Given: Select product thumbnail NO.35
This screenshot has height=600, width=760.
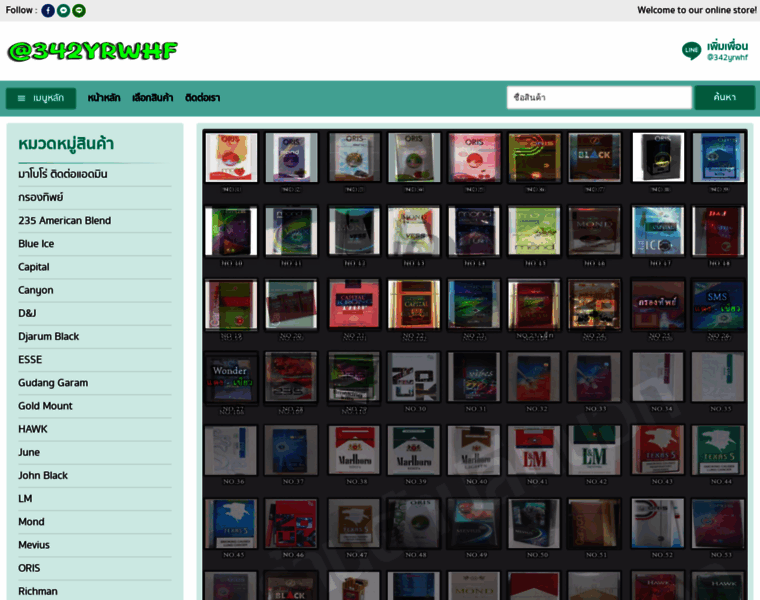Looking at the screenshot, I should point(718,378).
